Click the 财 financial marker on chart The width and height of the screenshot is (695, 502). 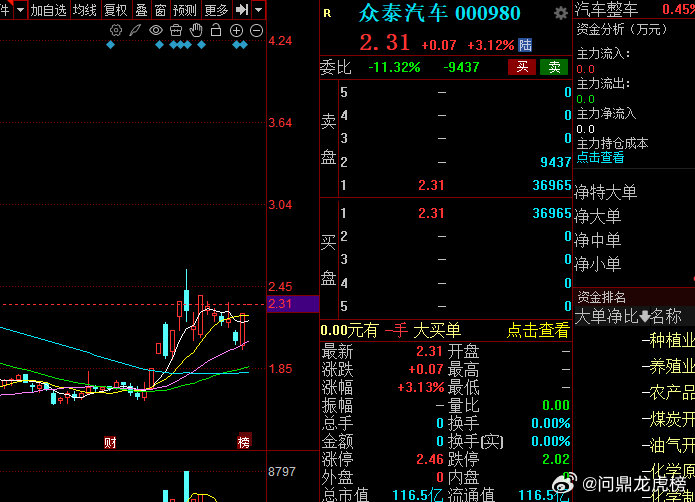(110, 442)
